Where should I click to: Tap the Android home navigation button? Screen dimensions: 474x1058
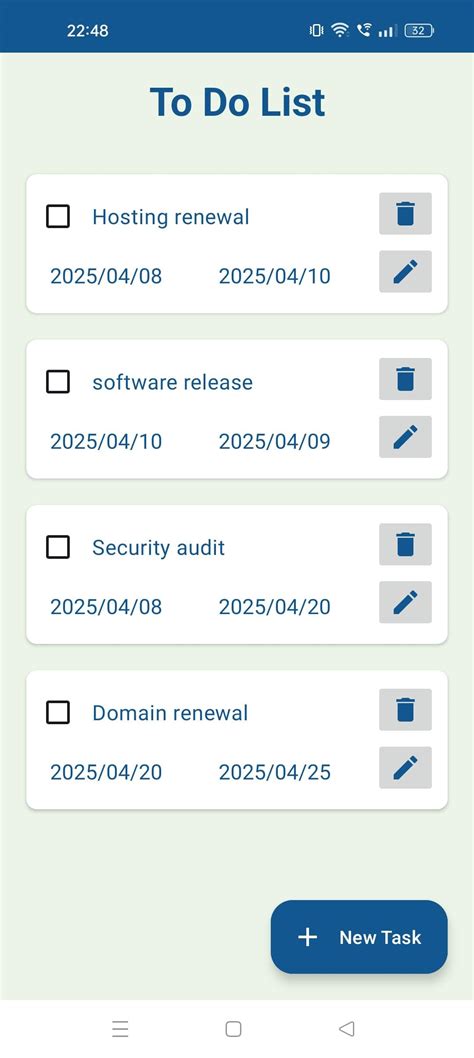[x=234, y=1028]
